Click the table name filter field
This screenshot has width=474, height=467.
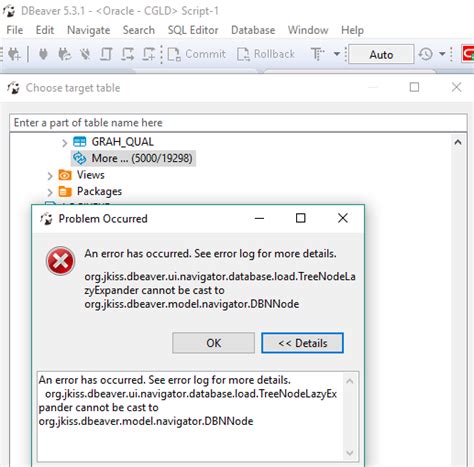pos(238,123)
